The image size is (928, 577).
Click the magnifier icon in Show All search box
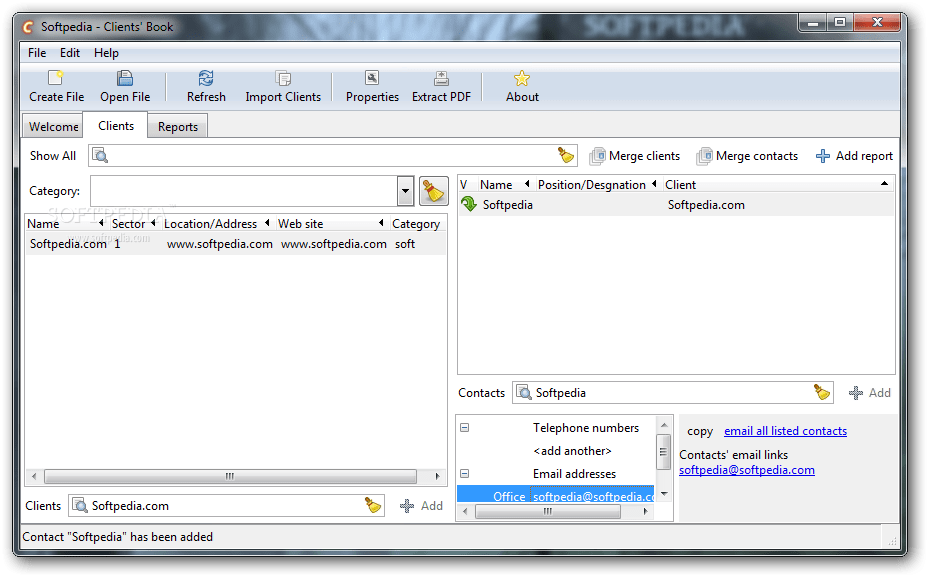click(x=100, y=156)
